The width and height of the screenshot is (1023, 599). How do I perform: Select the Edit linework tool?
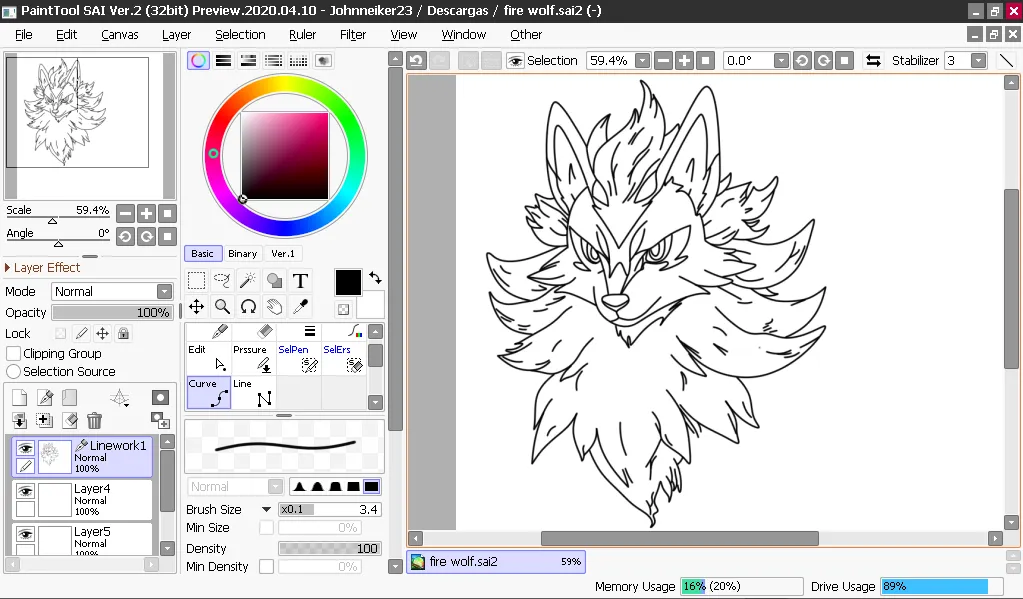coord(209,358)
